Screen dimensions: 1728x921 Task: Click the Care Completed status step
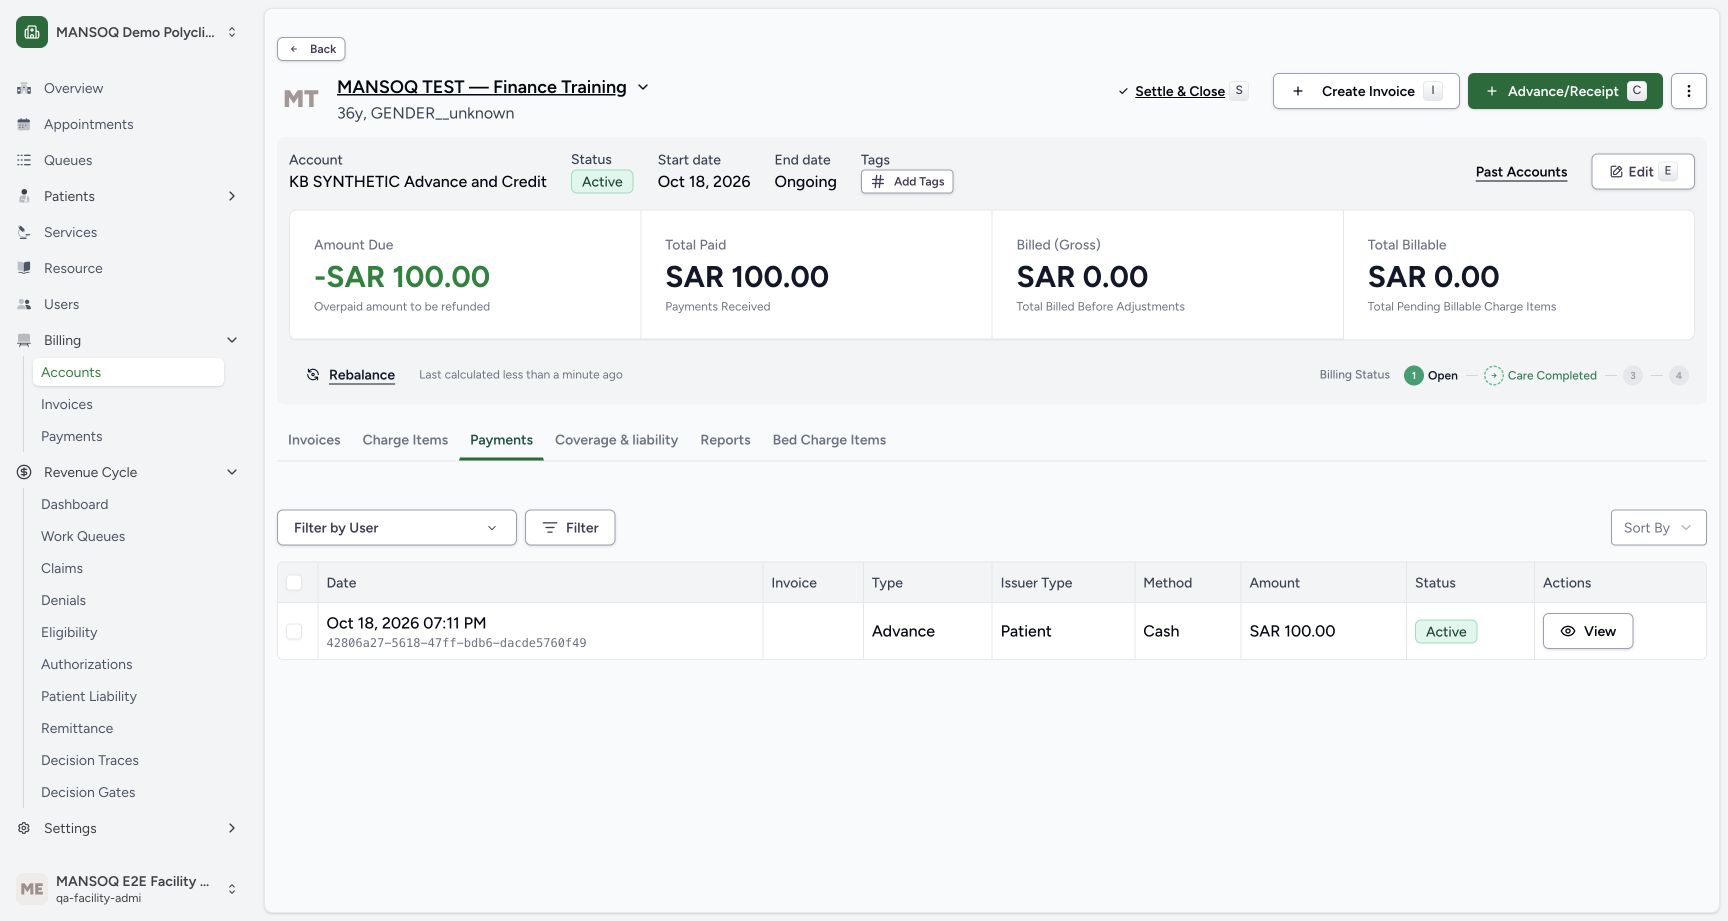(1541, 376)
